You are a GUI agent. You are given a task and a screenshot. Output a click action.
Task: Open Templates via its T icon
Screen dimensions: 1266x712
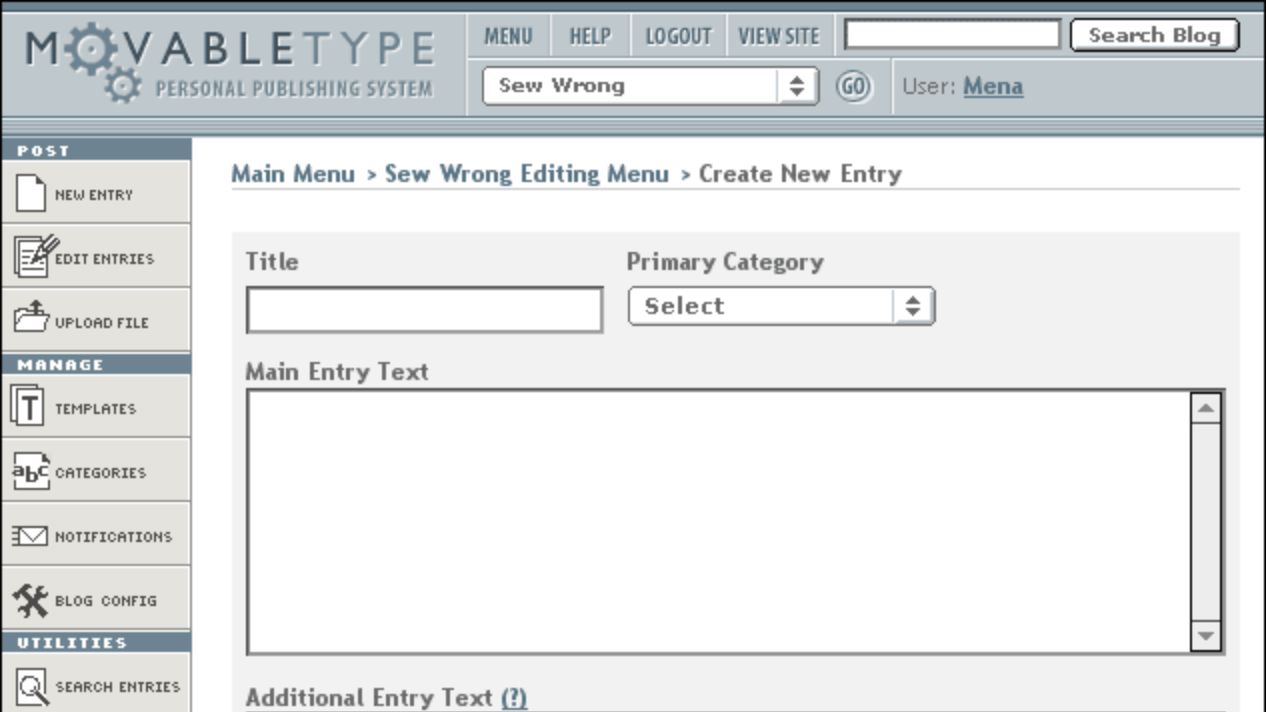pos(28,407)
